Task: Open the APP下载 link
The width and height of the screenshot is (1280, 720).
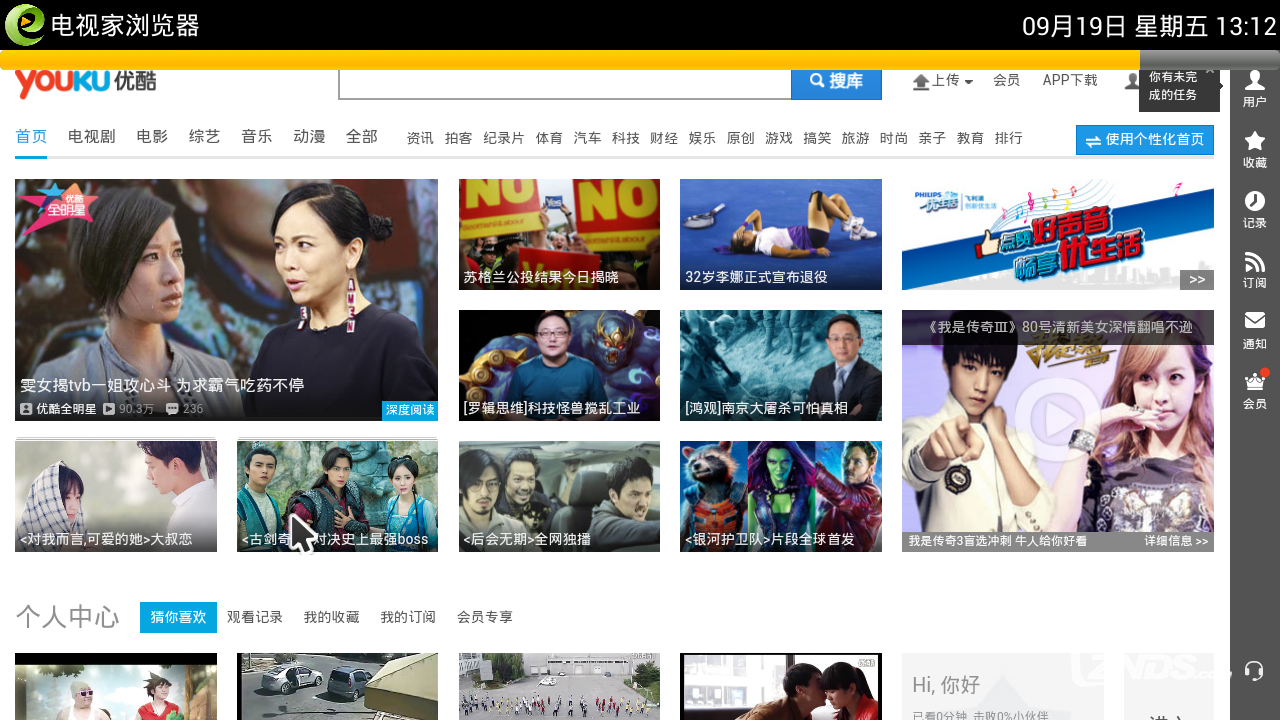Action: [x=1069, y=81]
